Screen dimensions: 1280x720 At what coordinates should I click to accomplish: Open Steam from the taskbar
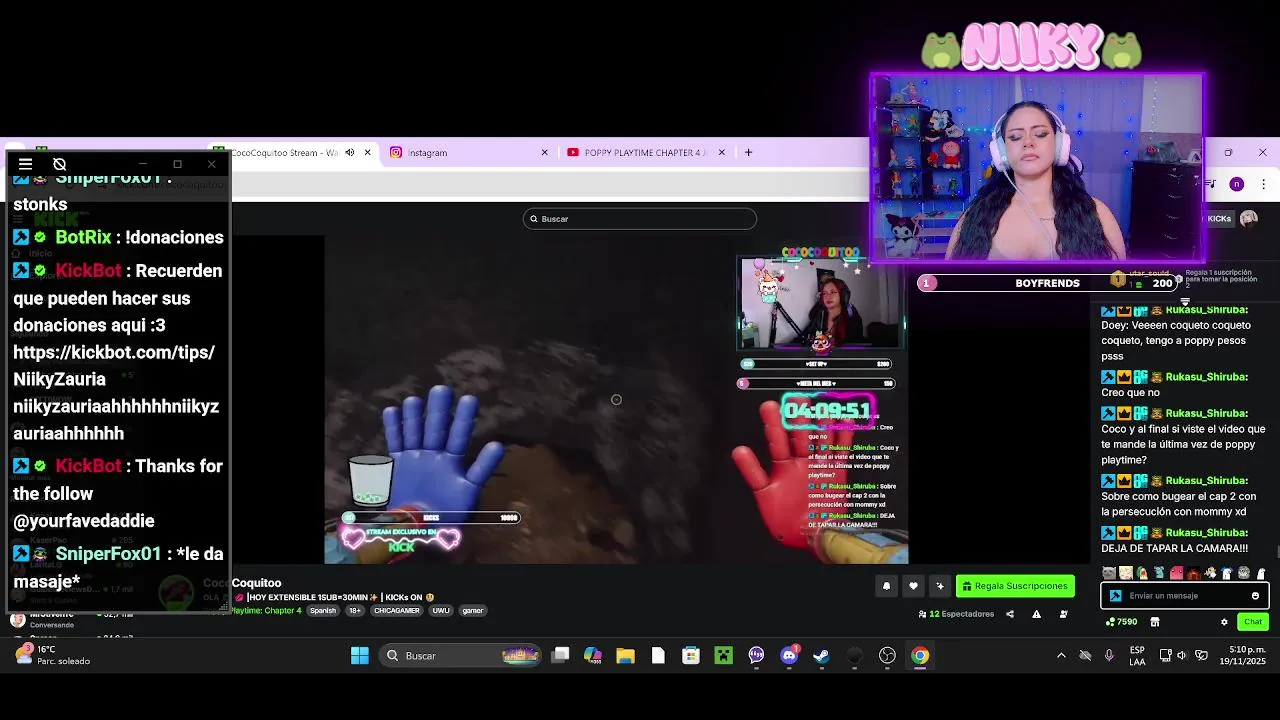pos(821,656)
